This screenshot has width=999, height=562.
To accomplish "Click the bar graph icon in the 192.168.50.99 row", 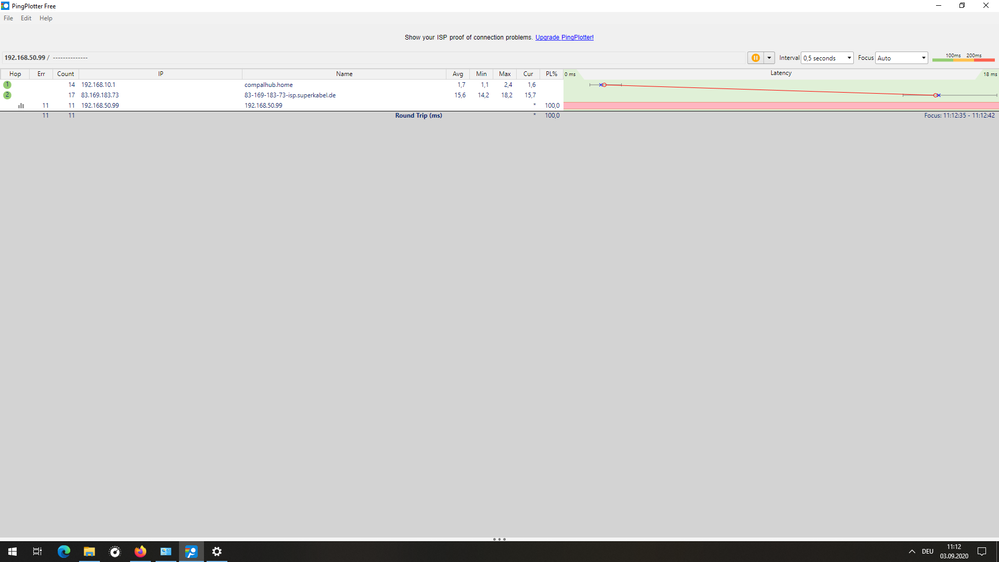I will point(21,106).
